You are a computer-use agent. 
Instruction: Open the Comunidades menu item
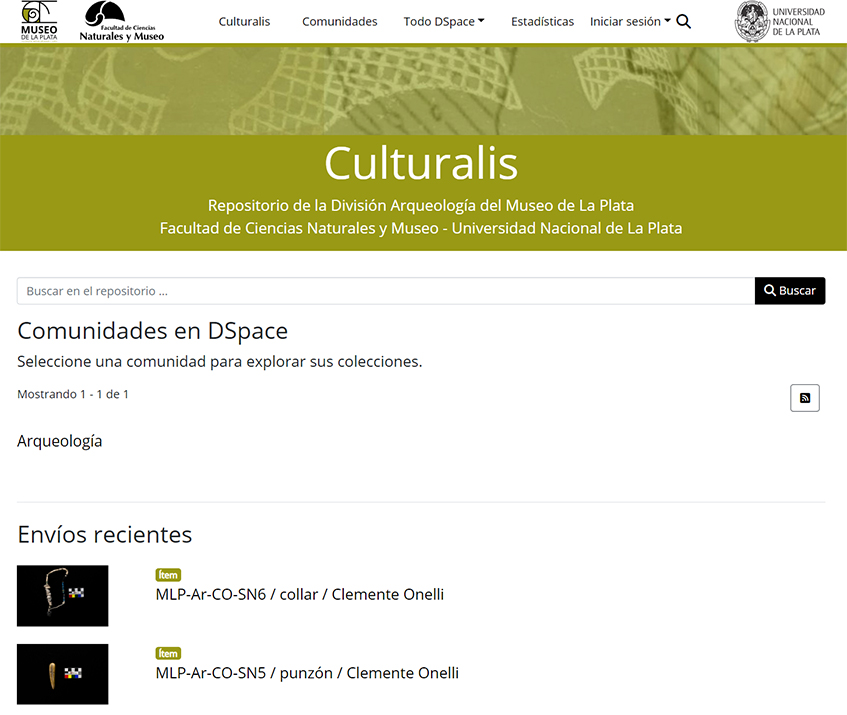[x=340, y=22]
